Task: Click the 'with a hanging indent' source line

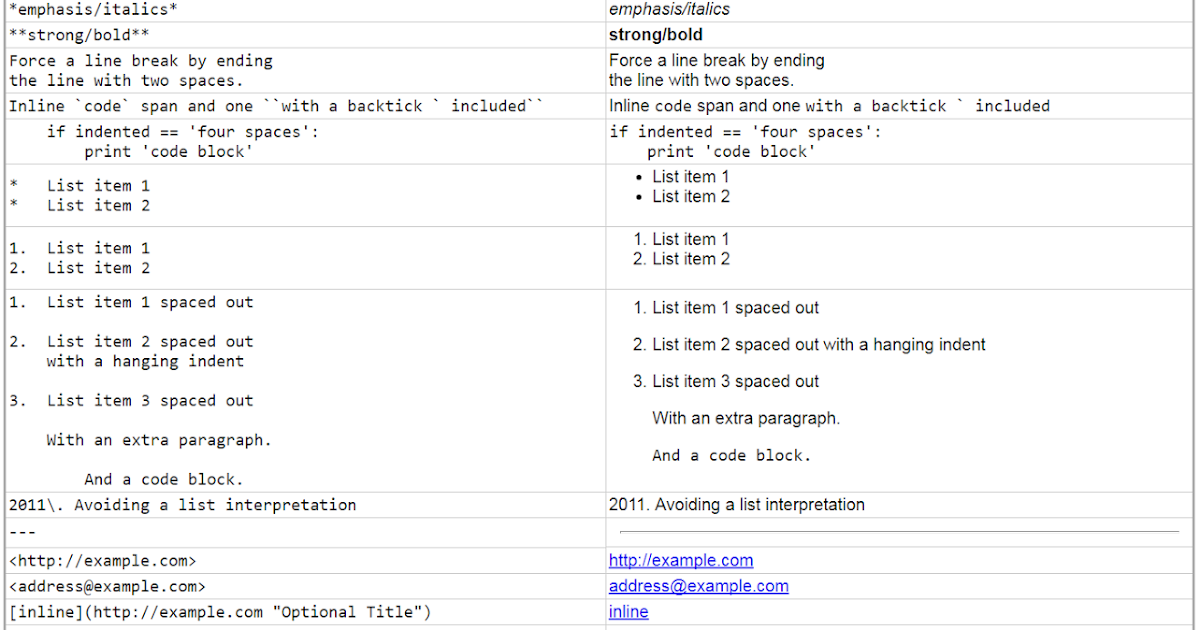Action: click(x=145, y=361)
